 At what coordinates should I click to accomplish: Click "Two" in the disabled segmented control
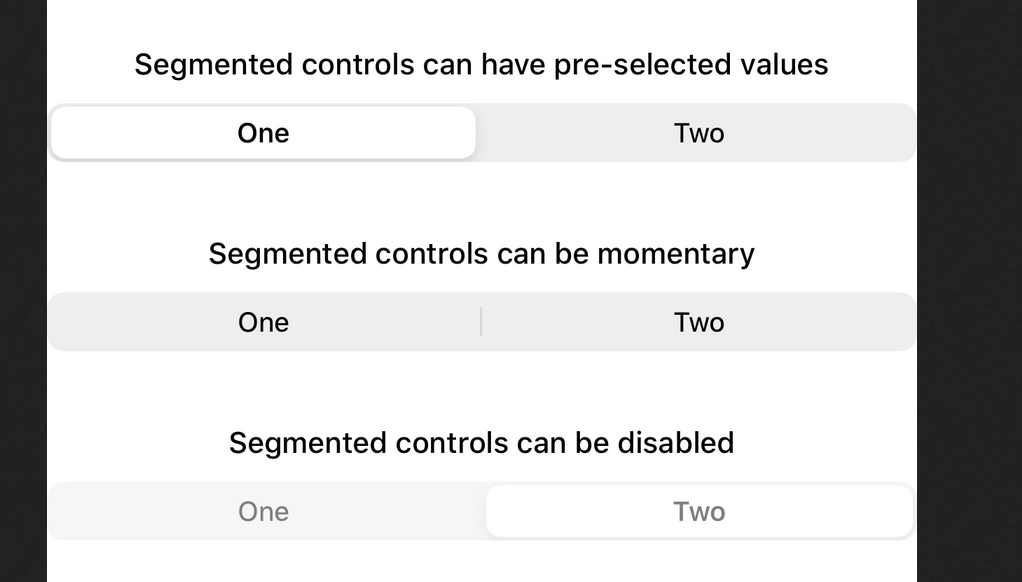(699, 510)
